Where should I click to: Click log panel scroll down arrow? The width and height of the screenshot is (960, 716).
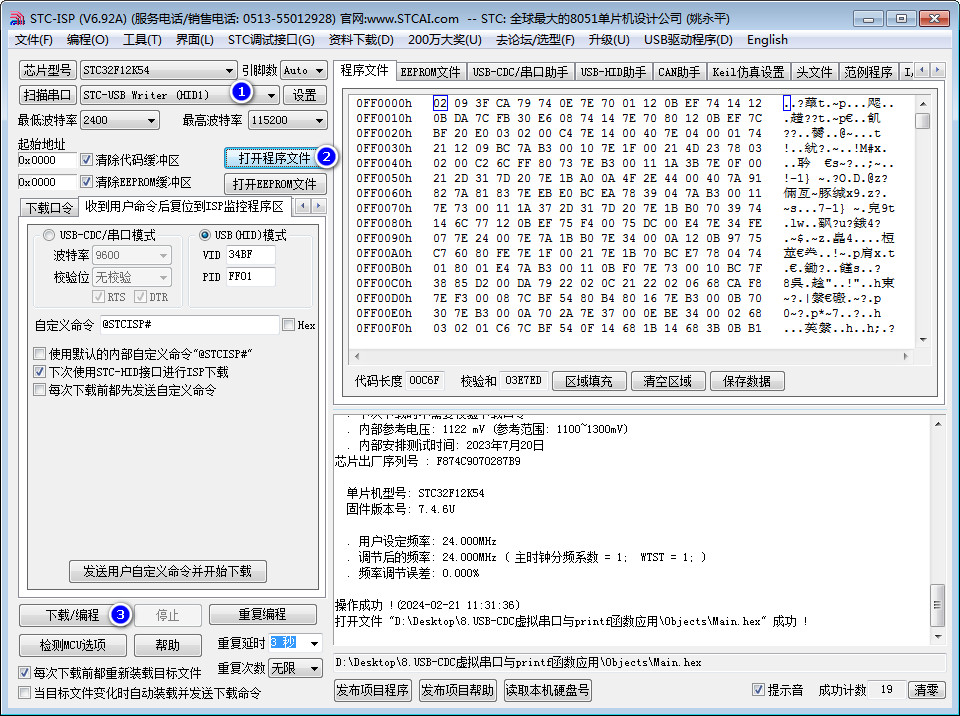point(937,637)
